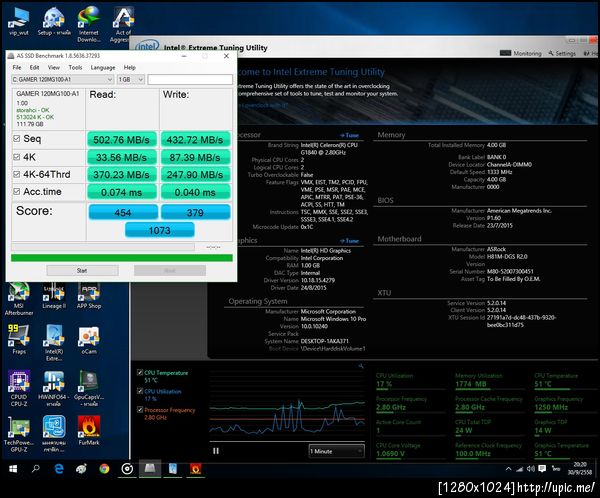
Task: Click the greyed Abort button
Action: coord(170,271)
